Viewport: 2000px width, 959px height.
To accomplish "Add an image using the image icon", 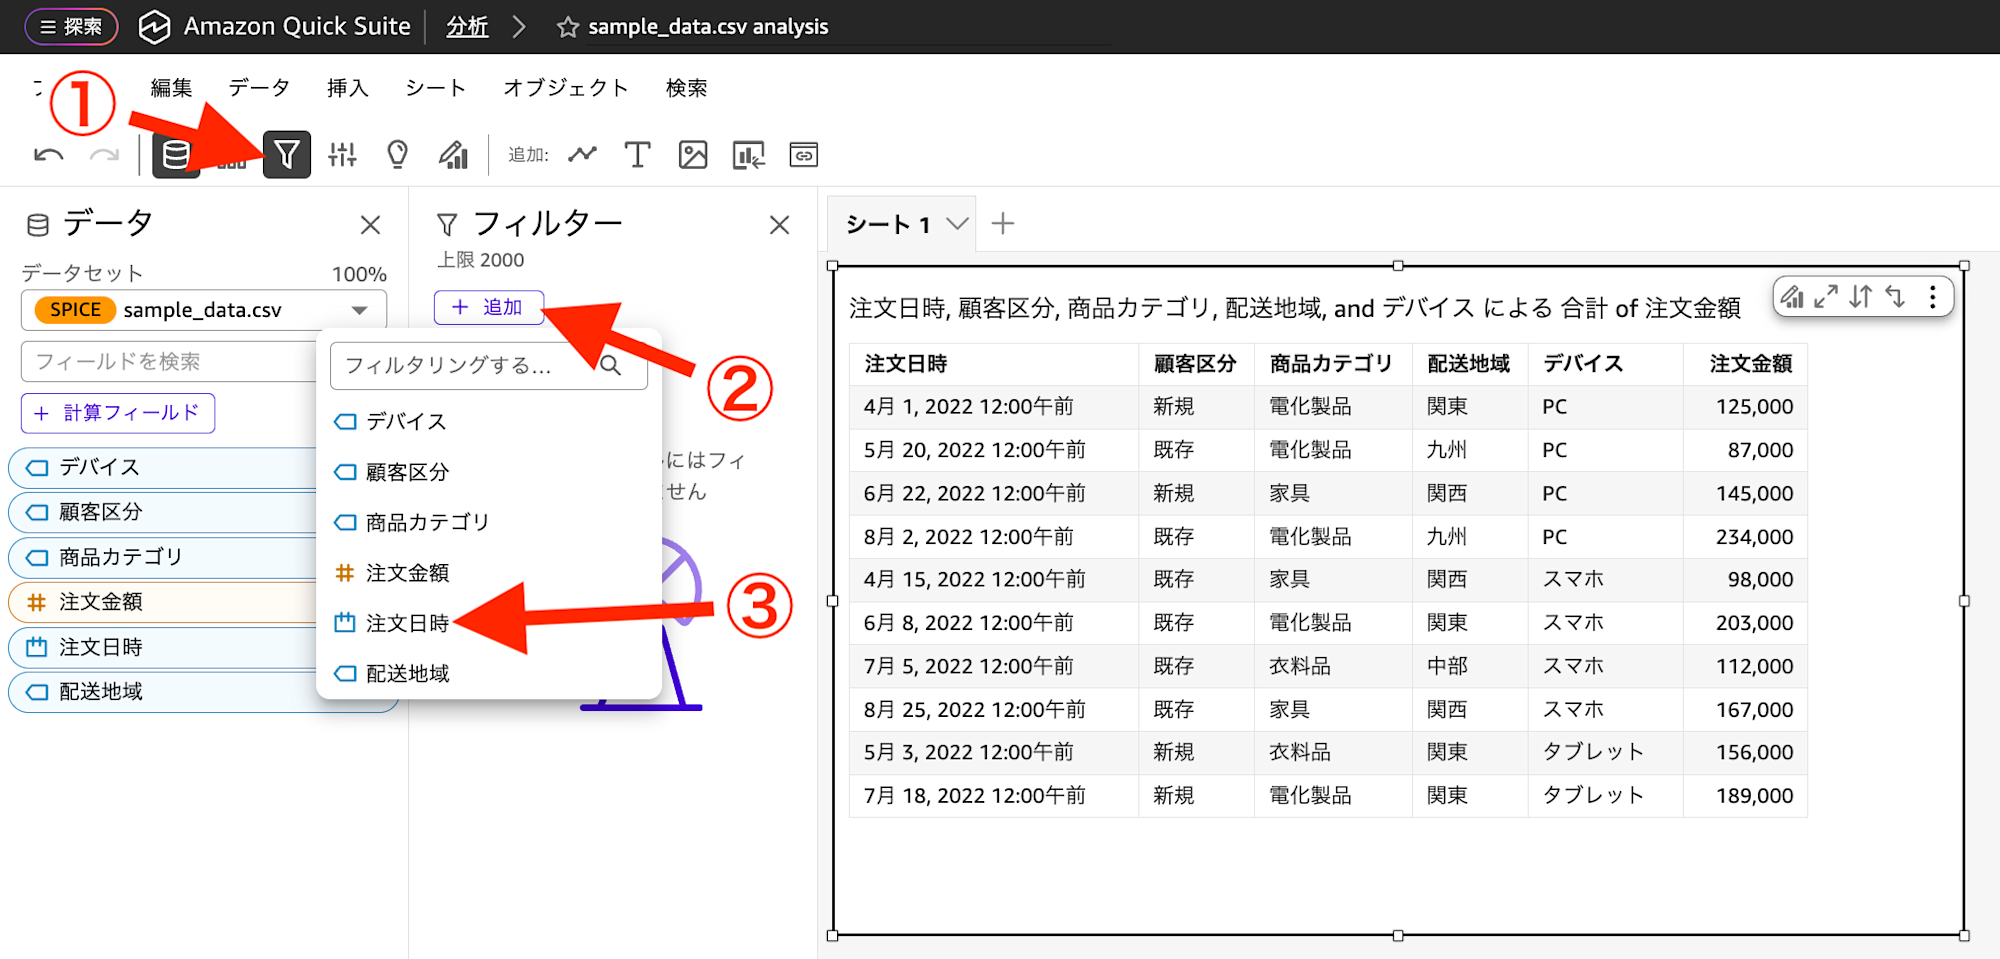I will pos(692,154).
